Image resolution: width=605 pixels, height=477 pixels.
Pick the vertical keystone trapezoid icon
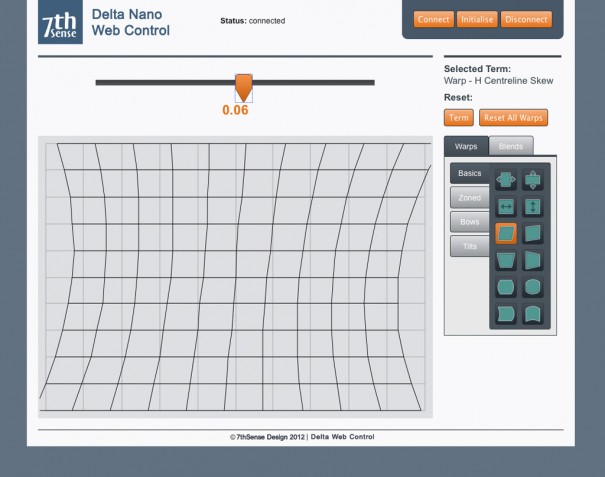pyautogui.click(x=533, y=261)
